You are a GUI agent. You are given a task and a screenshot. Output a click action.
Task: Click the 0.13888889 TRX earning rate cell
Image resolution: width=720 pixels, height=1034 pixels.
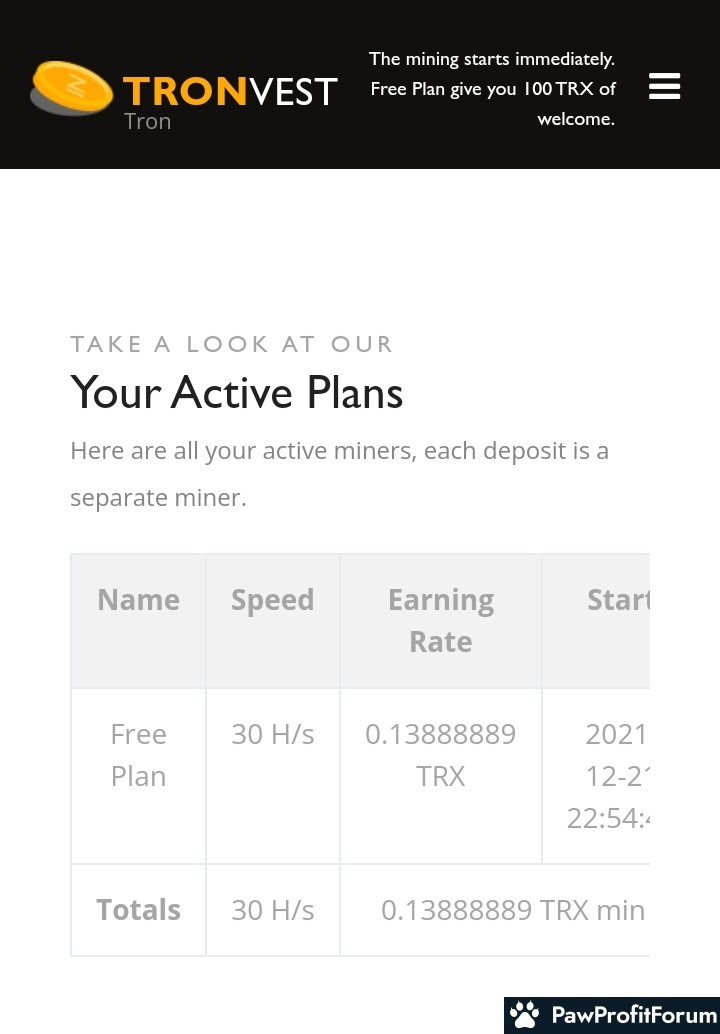tap(440, 755)
